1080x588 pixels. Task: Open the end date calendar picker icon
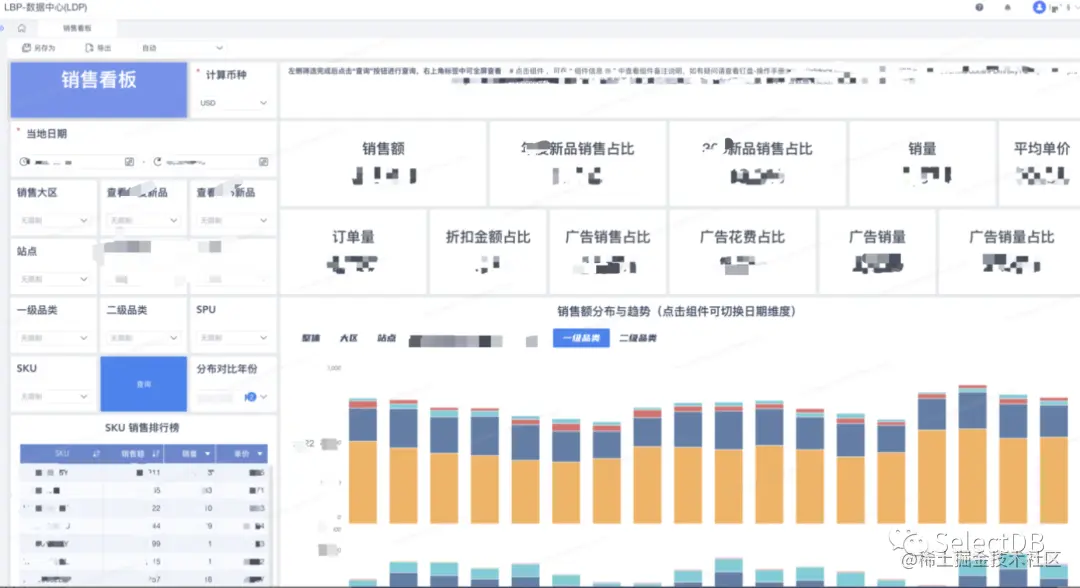coord(263,162)
